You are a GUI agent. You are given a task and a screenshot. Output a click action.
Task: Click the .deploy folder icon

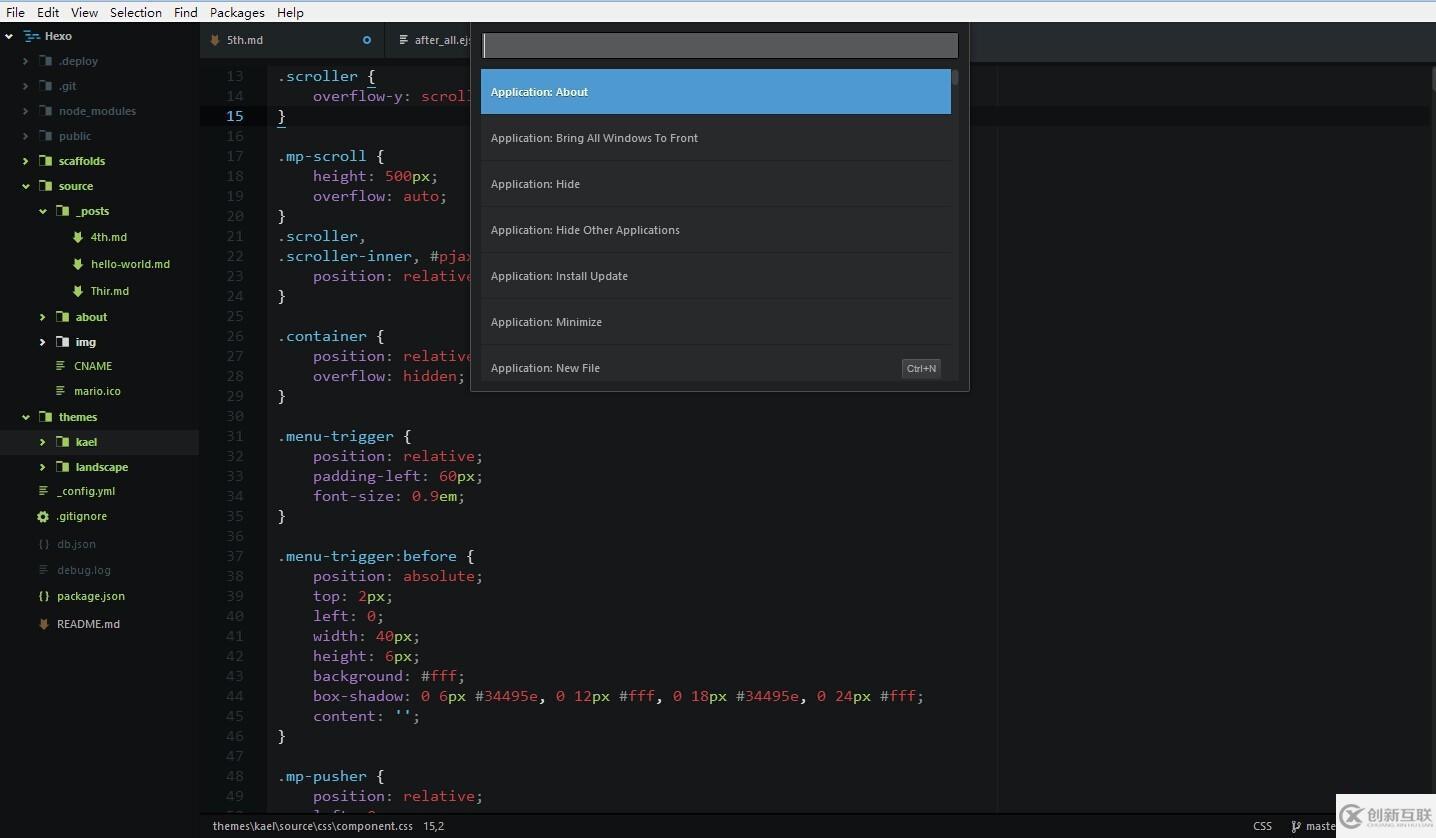[45, 61]
